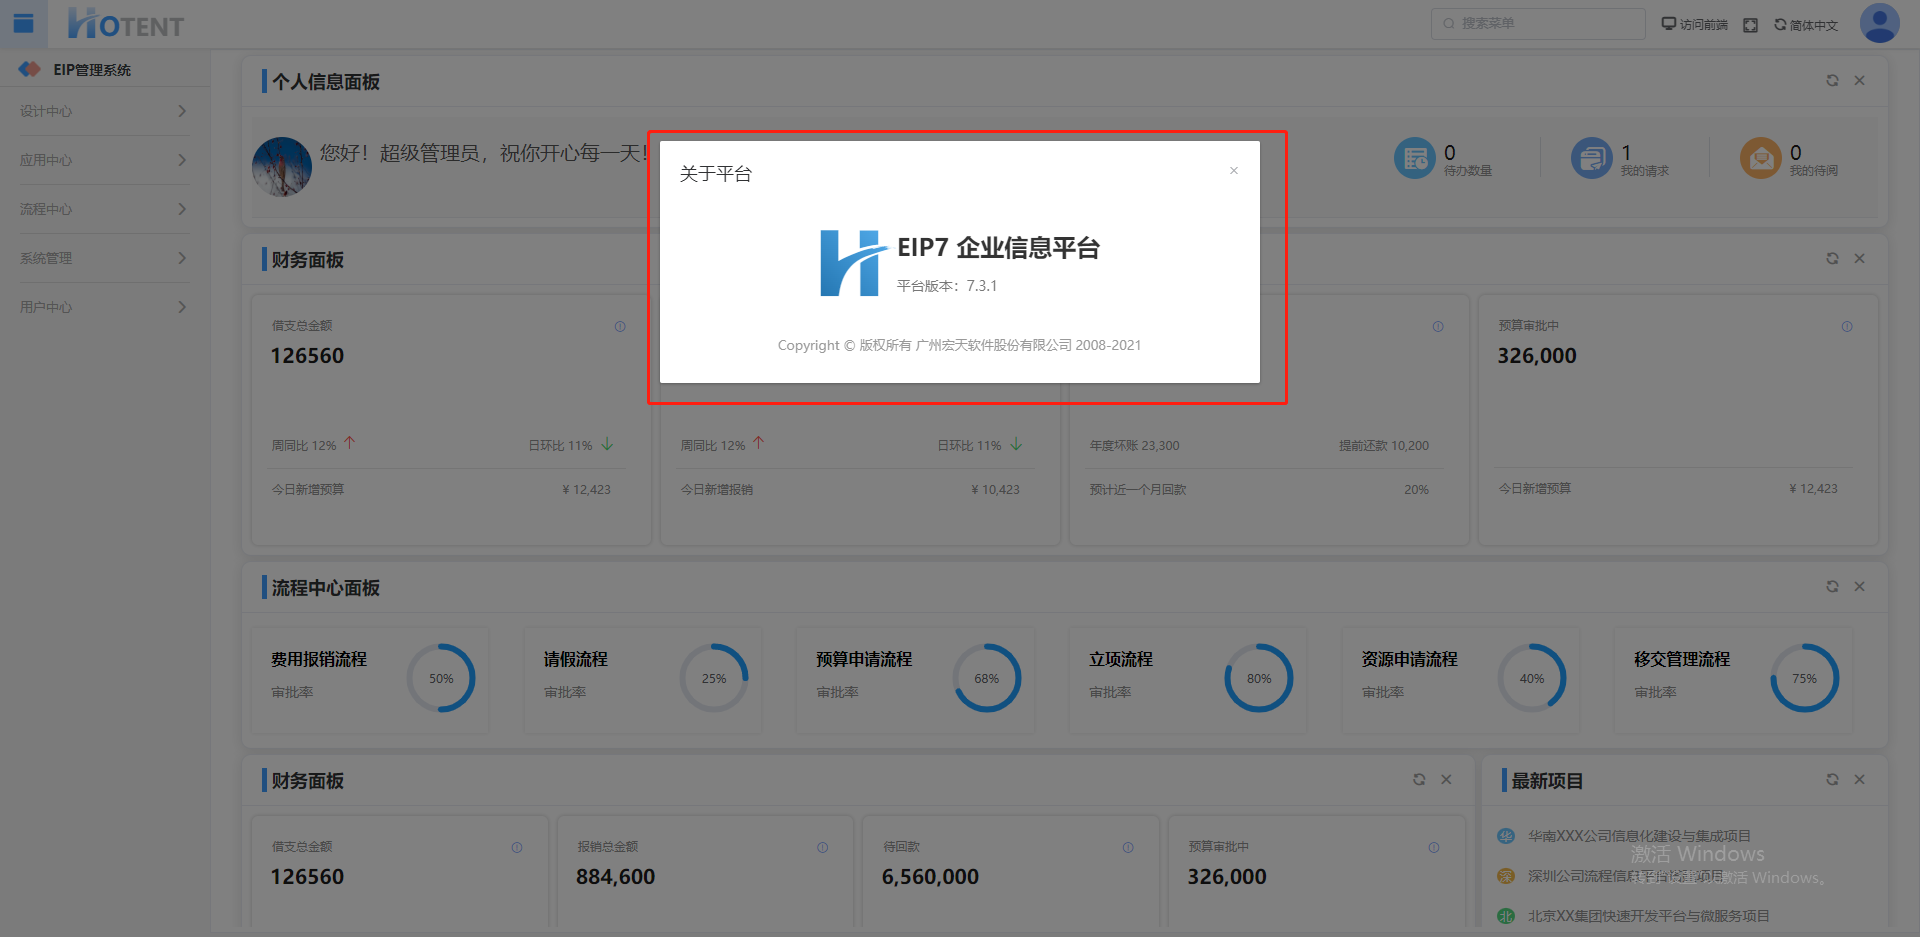Open the project row starting with 深圳公司流程
Screen dimensions: 1920x937
coord(1626,876)
